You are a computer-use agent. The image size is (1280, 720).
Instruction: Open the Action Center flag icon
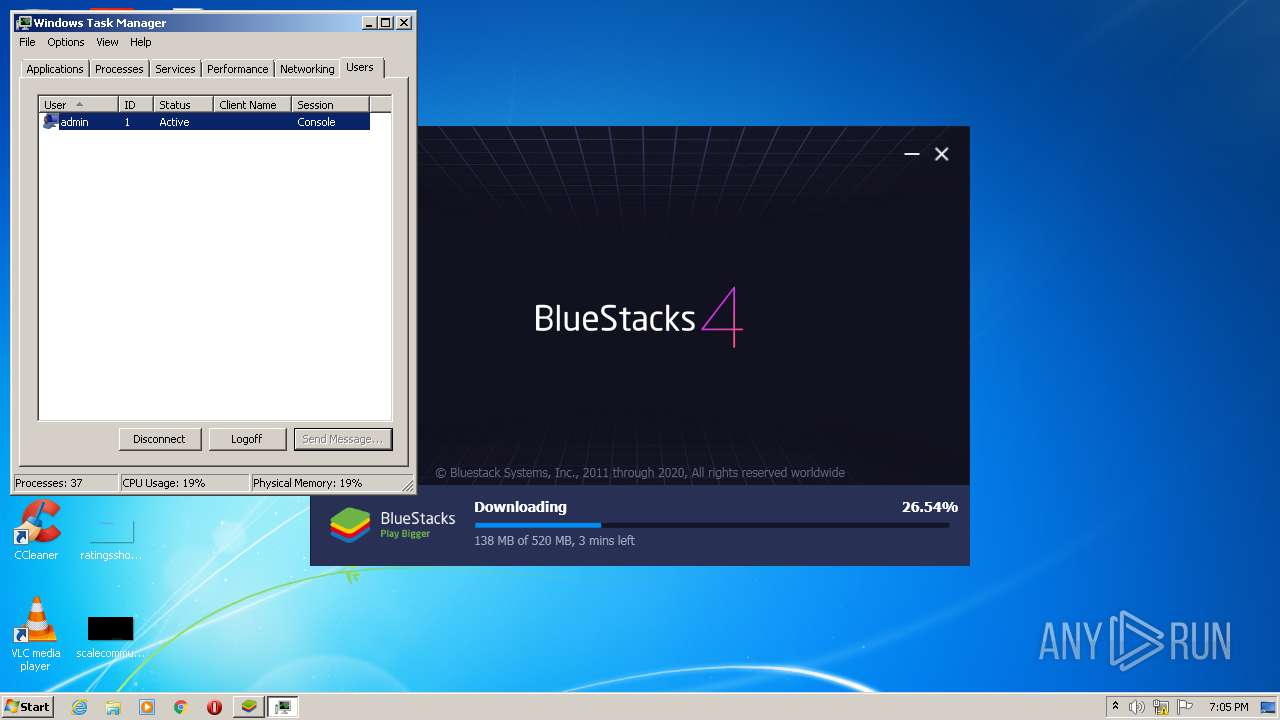coord(1185,707)
